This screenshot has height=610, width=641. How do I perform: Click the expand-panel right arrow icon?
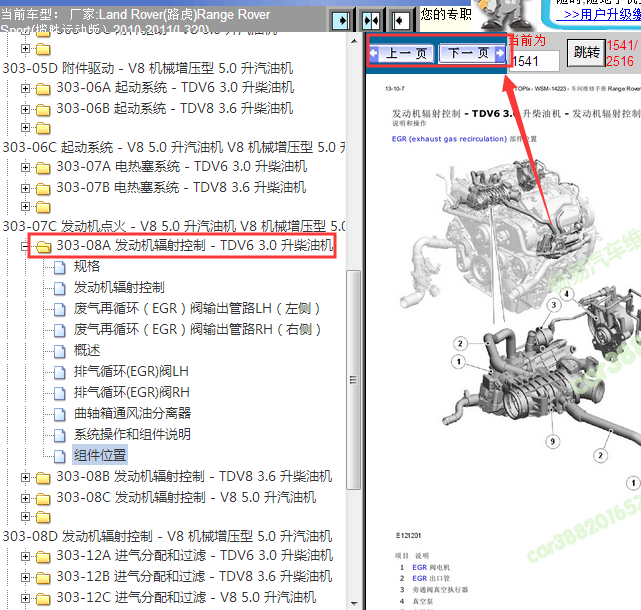click(x=341, y=20)
